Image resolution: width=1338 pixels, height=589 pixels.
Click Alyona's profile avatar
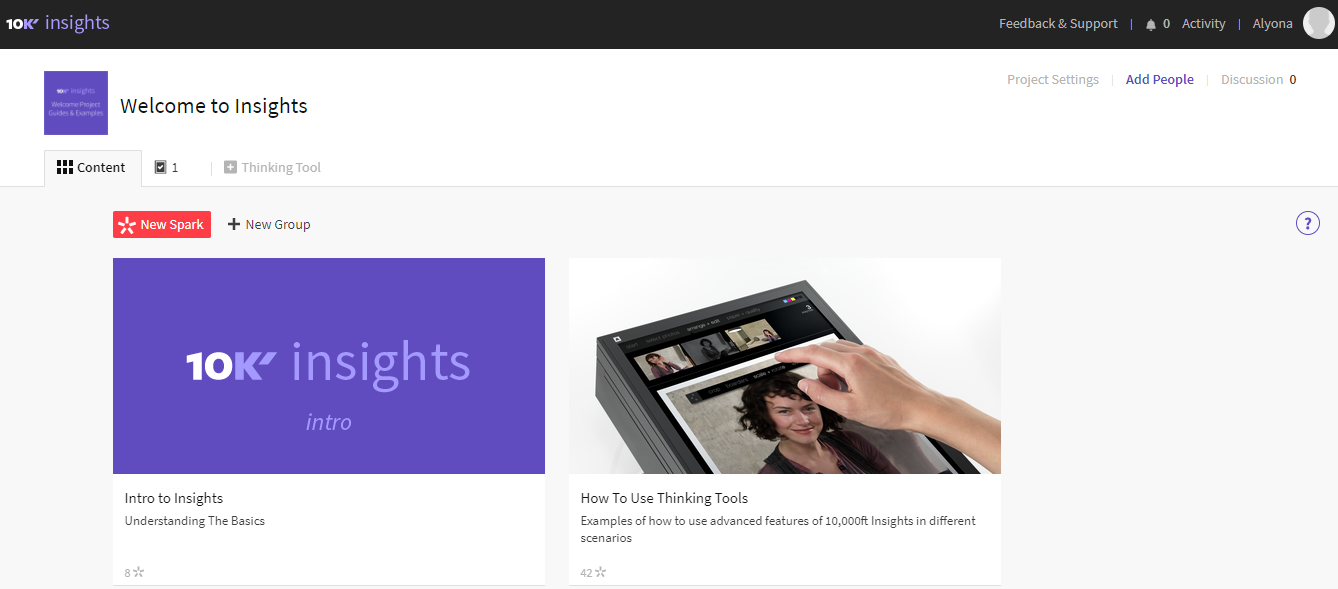coord(1319,23)
